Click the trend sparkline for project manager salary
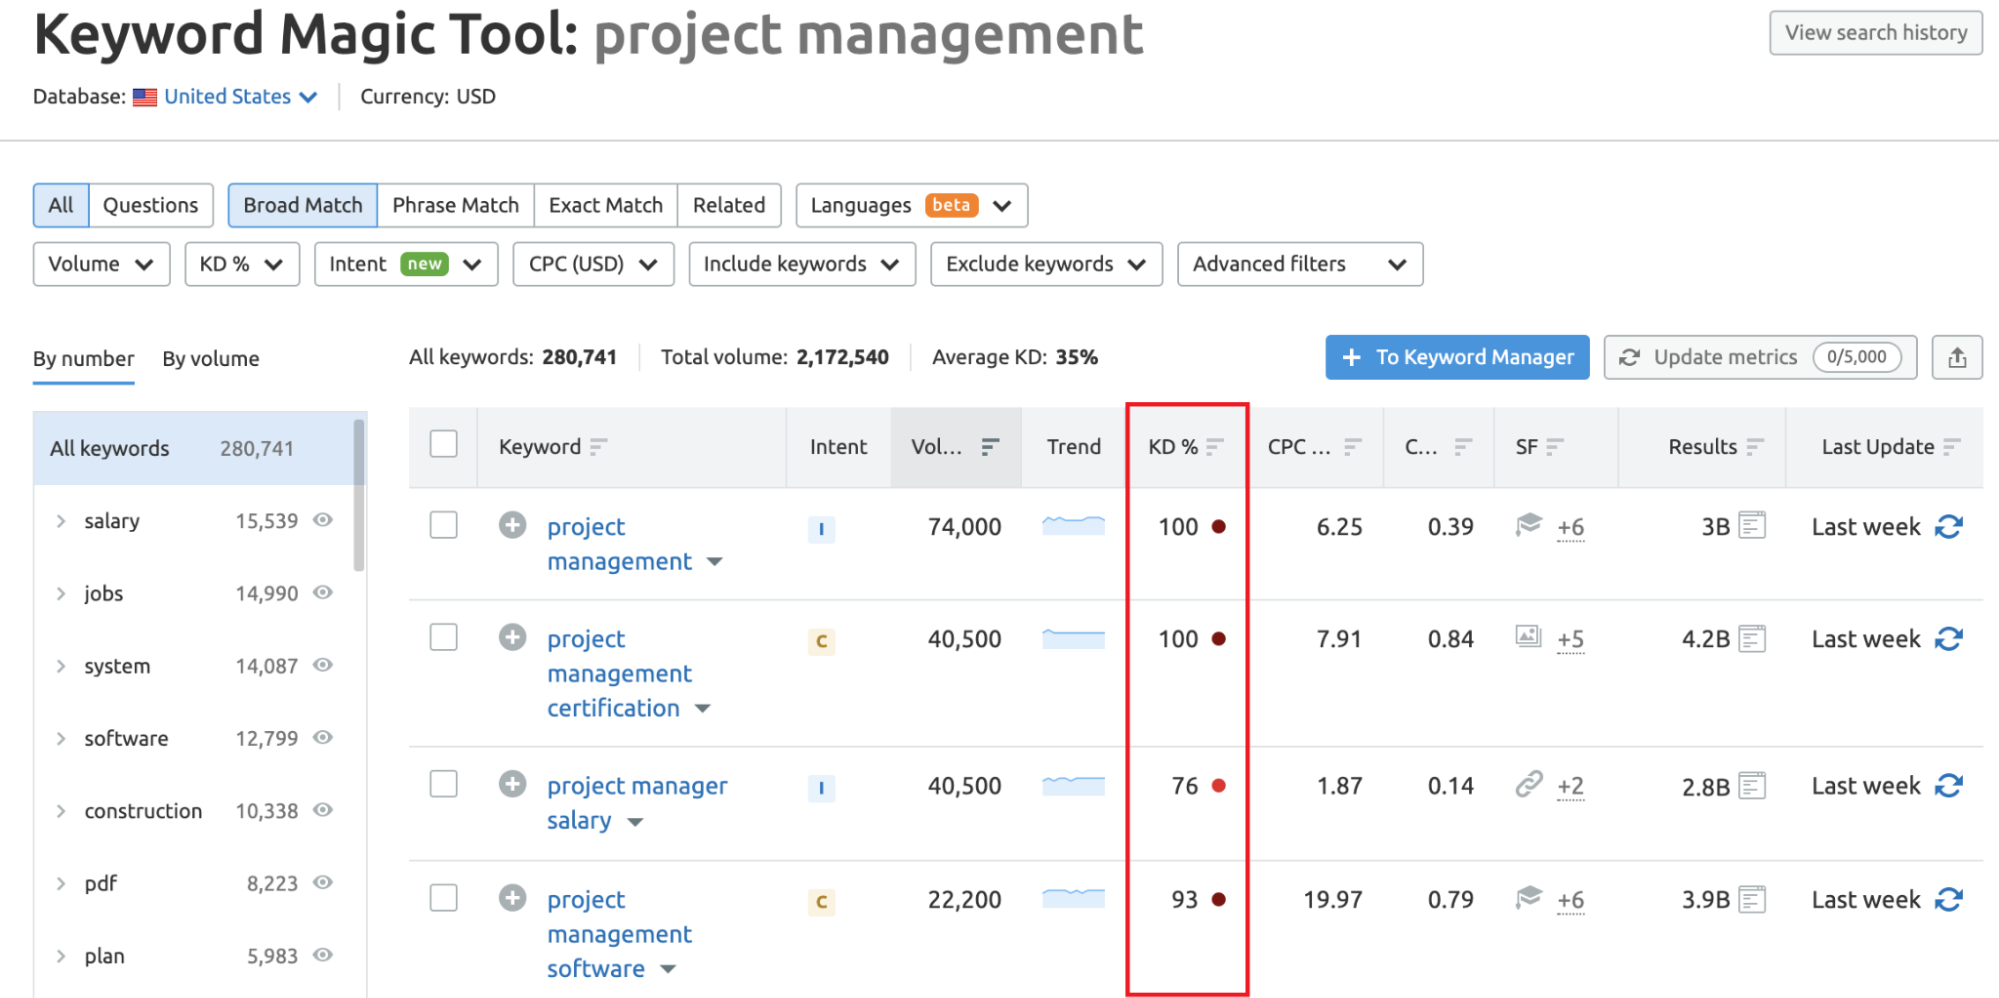The width and height of the screenshot is (1999, 998). [1072, 786]
